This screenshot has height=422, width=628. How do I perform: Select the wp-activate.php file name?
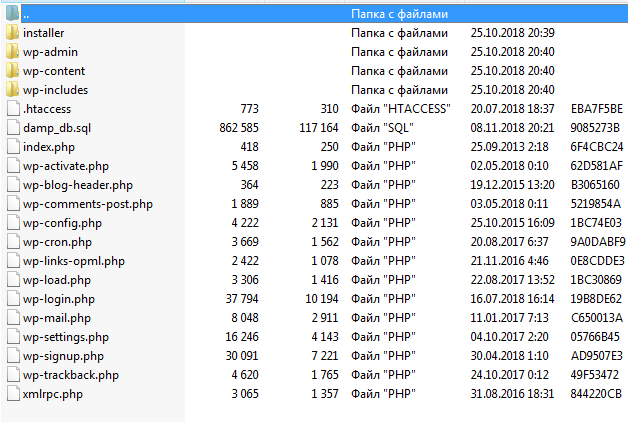(x=66, y=166)
